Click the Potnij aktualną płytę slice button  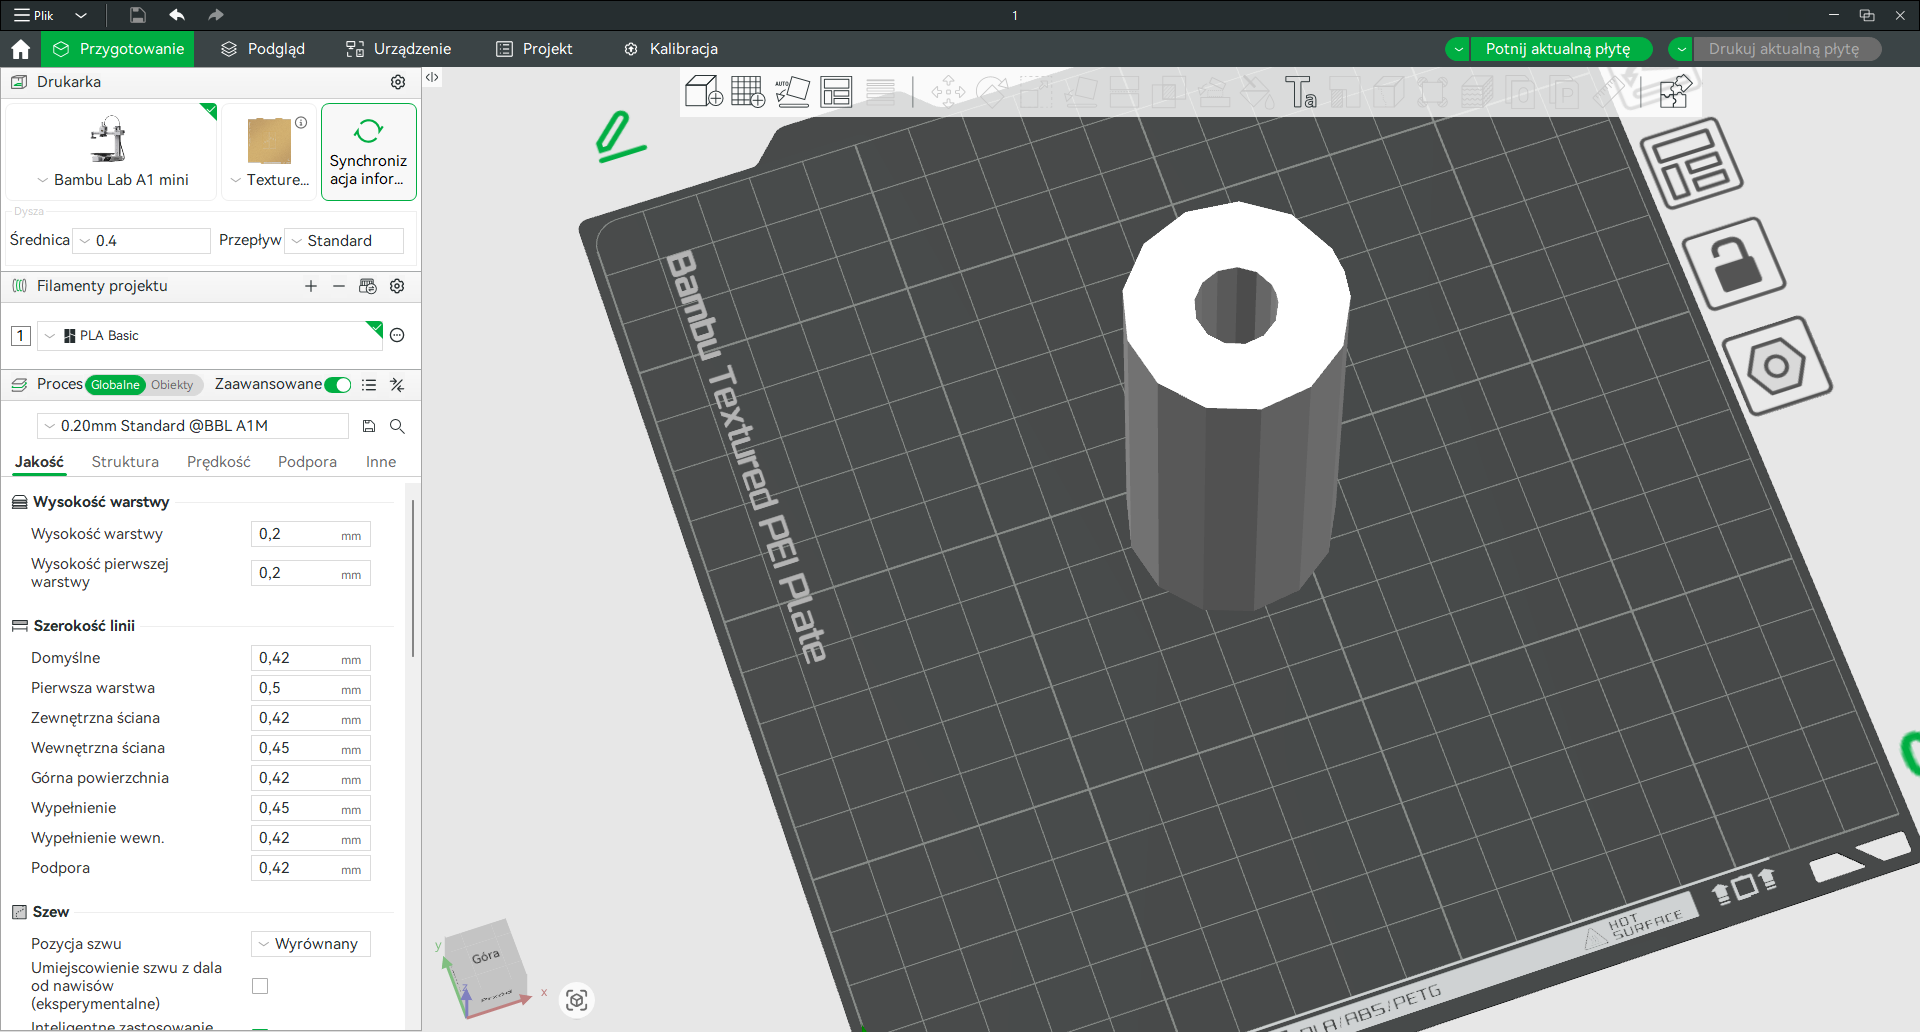(1557, 49)
